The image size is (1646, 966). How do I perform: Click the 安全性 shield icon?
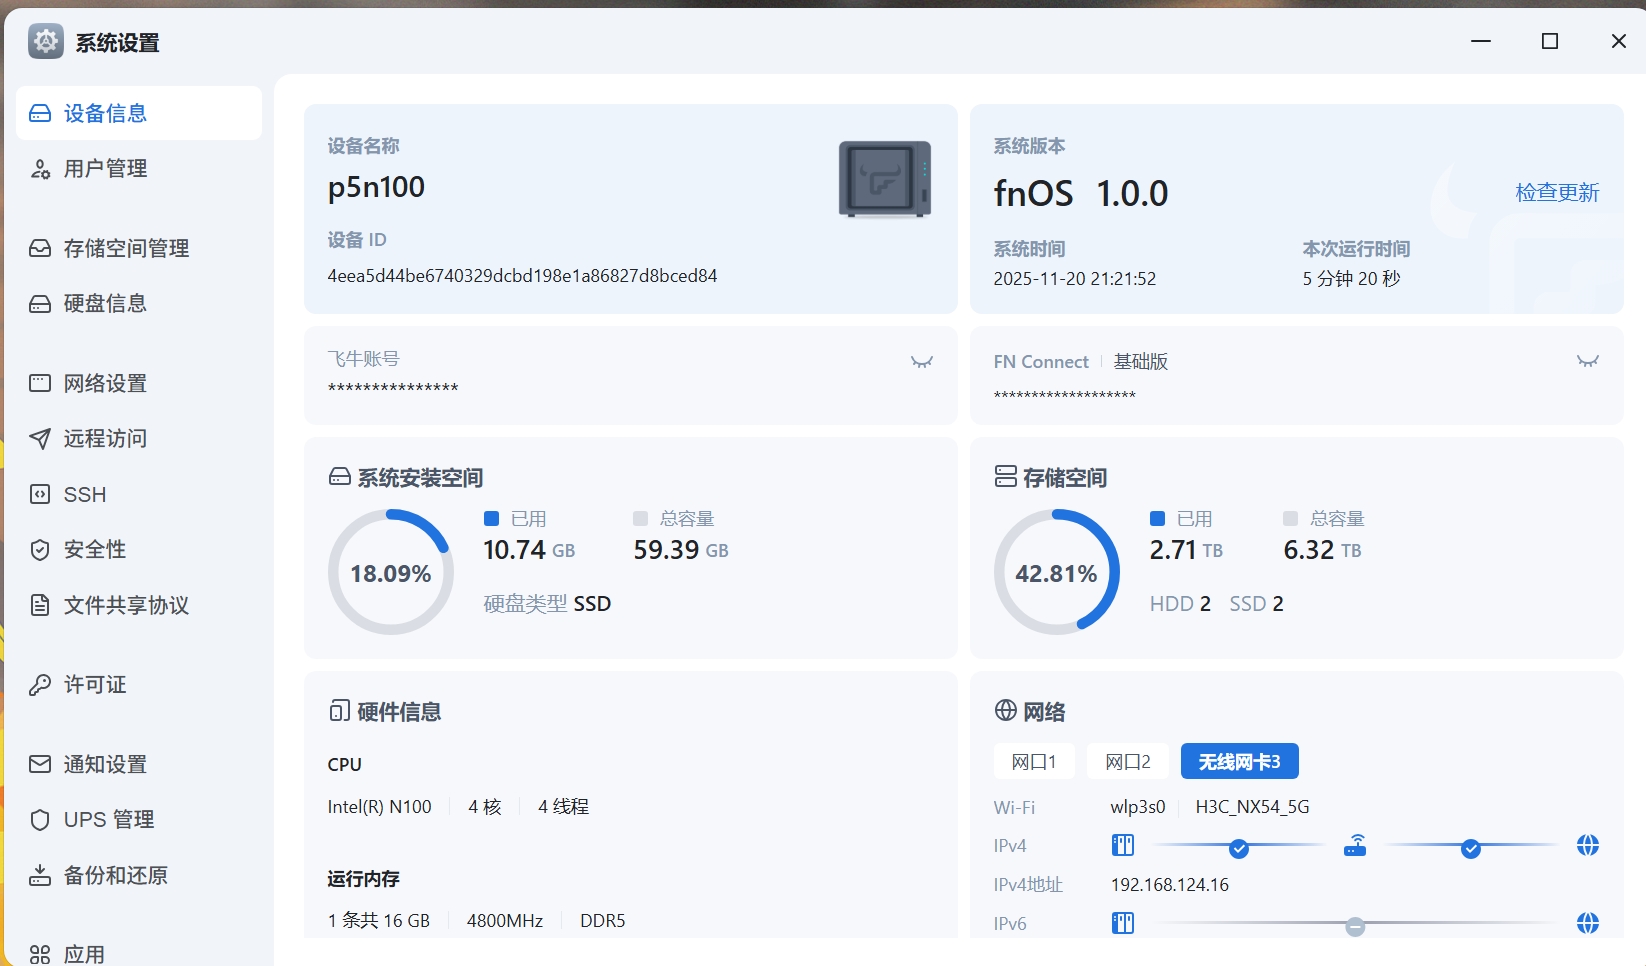pyautogui.click(x=40, y=549)
